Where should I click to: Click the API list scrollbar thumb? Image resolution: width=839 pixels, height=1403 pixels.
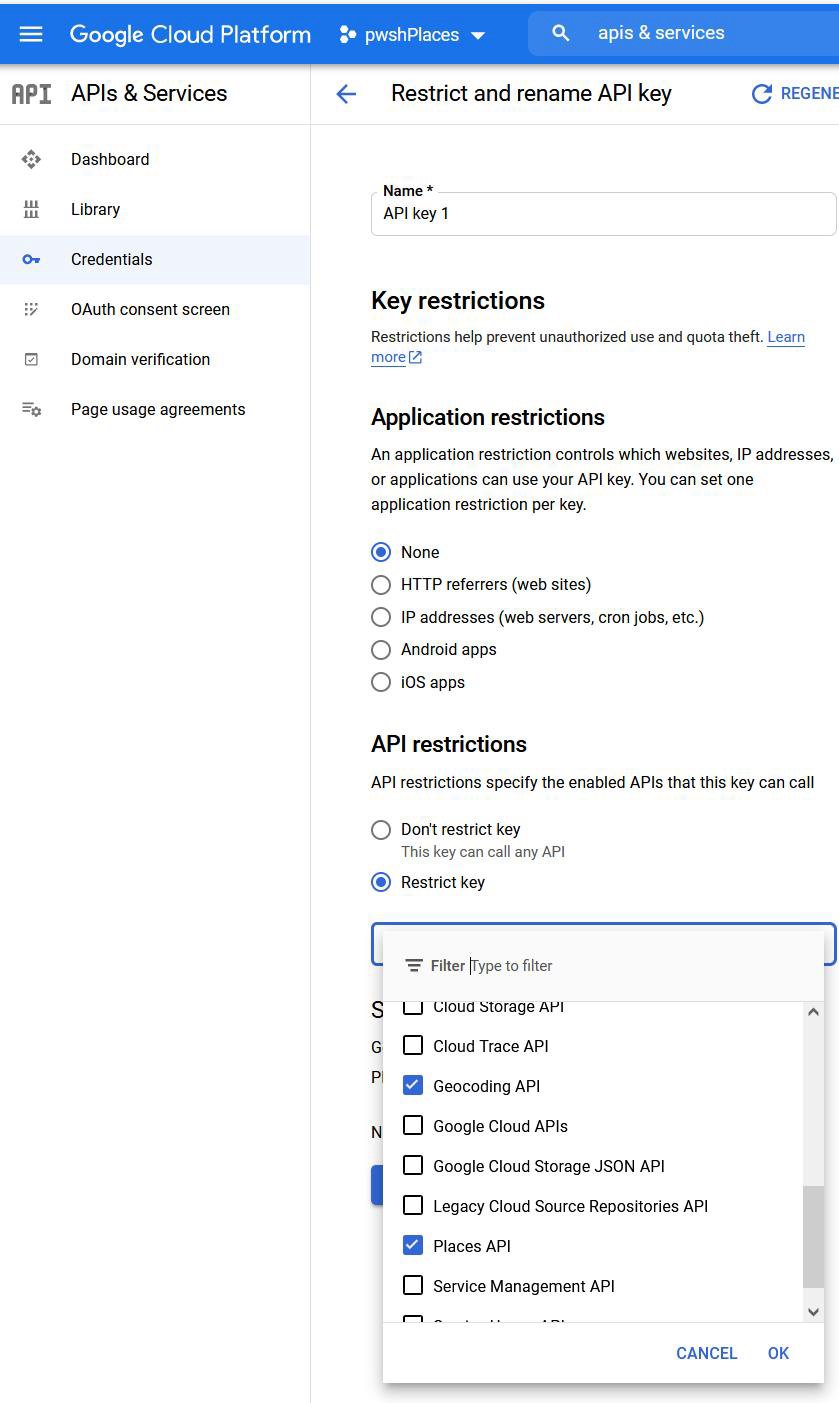coord(813,1237)
